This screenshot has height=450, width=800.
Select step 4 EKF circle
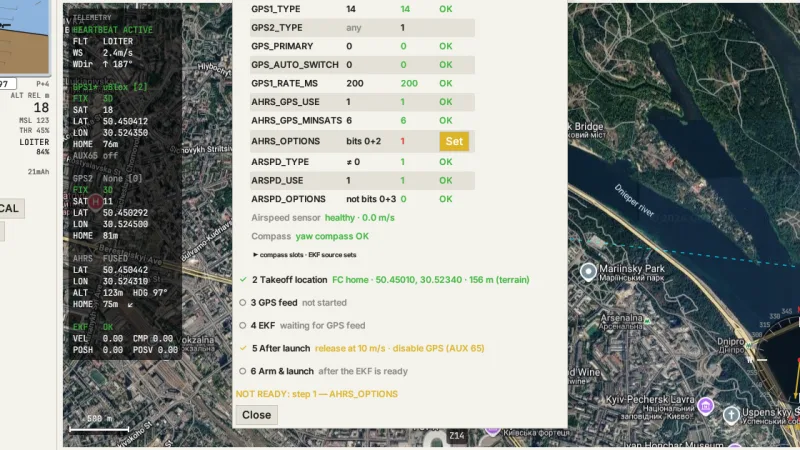(243, 326)
